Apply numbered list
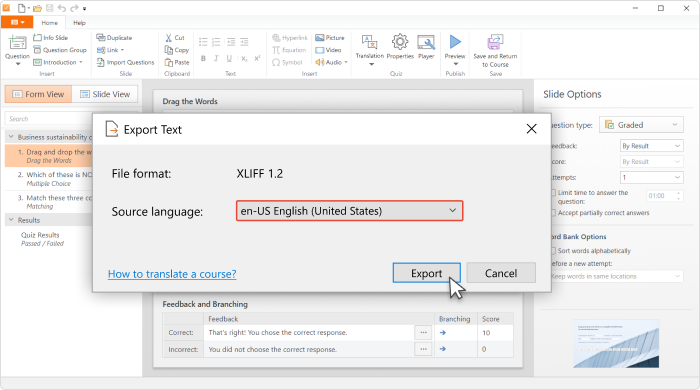700x390 pixels. tap(216, 42)
